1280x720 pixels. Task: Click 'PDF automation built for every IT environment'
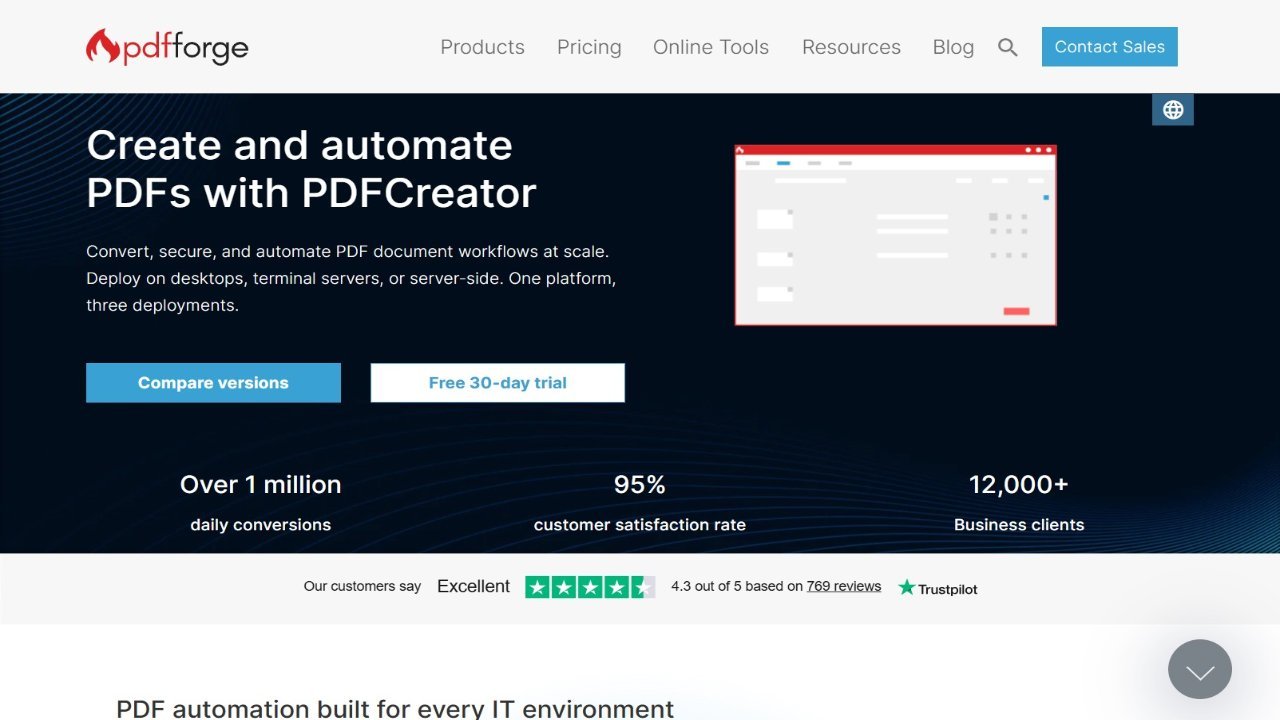(x=395, y=709)
